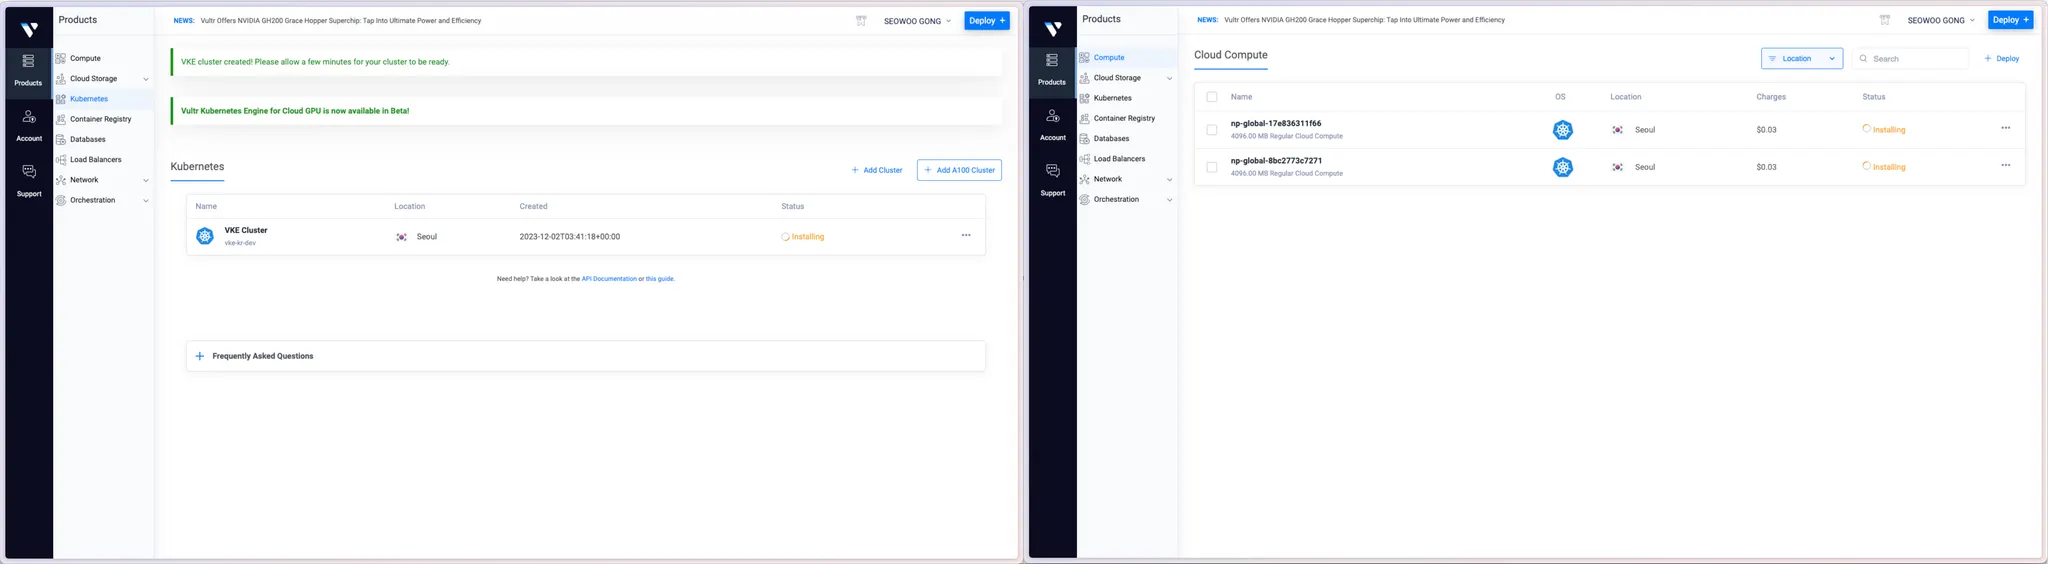Viewport: 2048px width, 564px height.
Task: Click Cloud Storage icon in left window menu
Action: click(61, 78)
